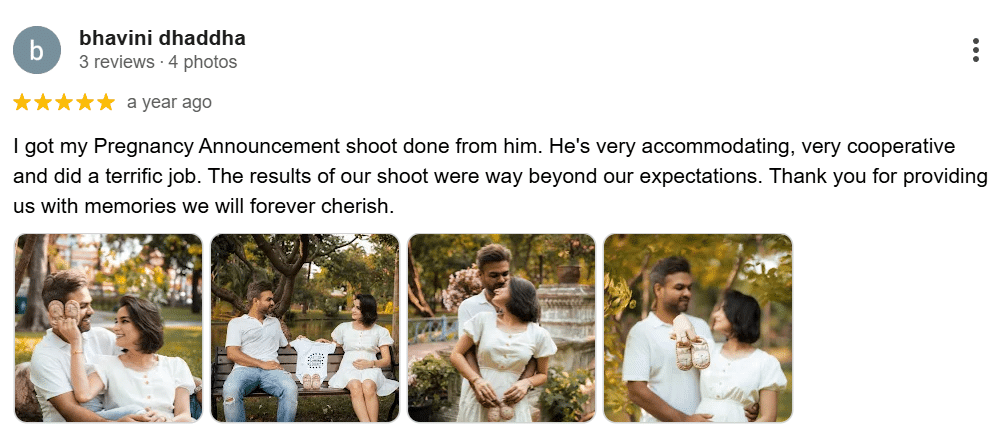Click the third yellow rating star
This screenshot has width=999, height=444.
(x=64, y=102)
